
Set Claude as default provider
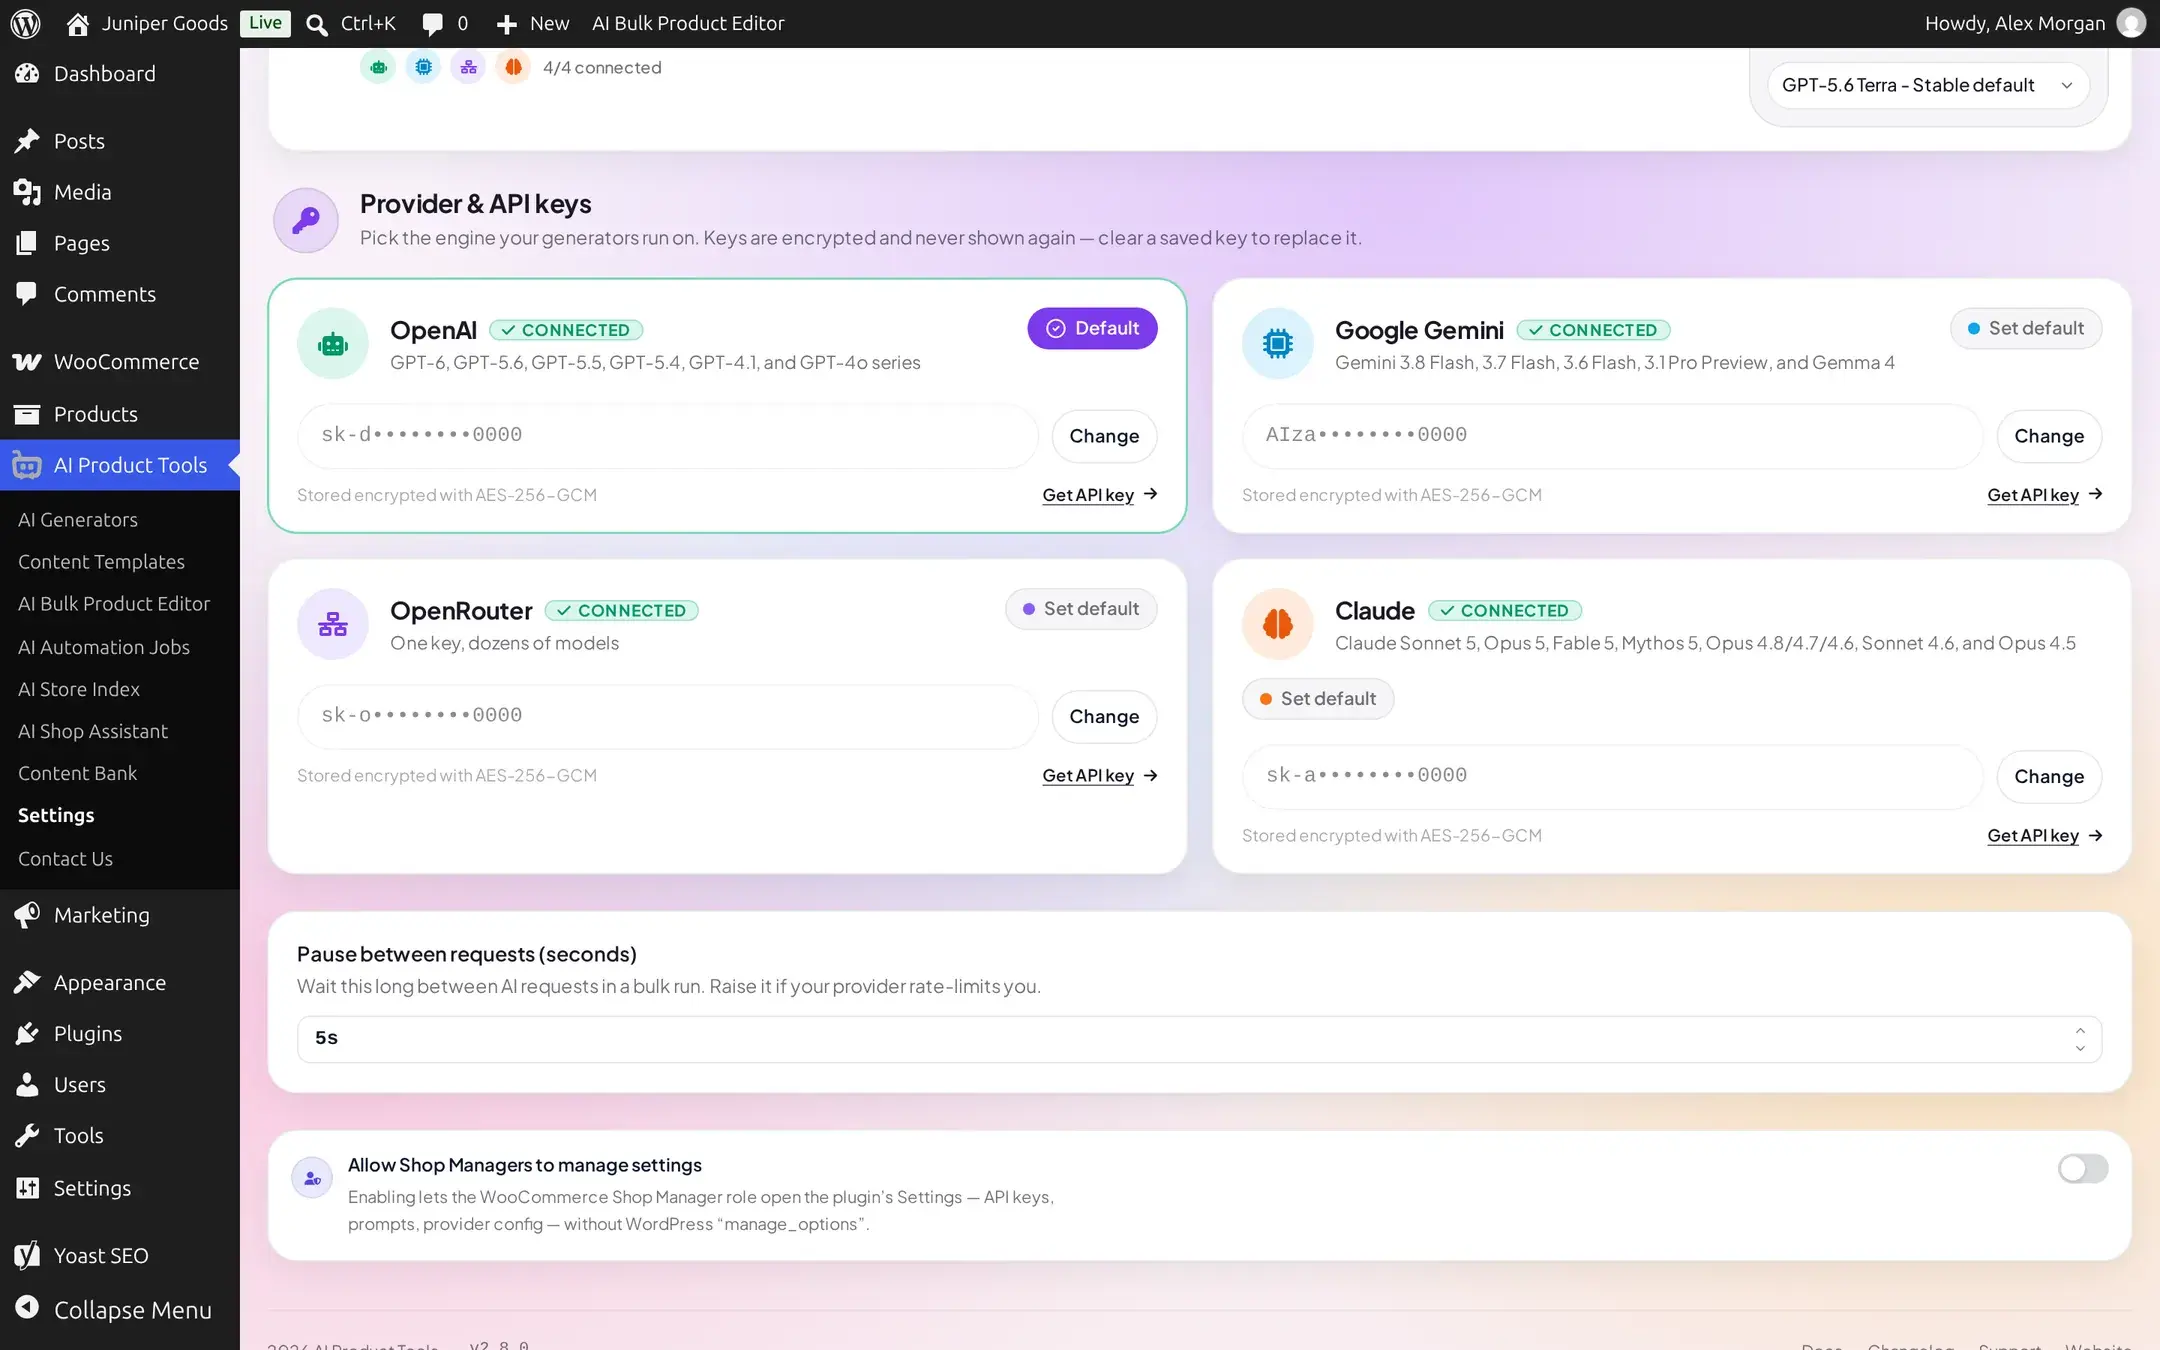click(x=1318, y=699)
